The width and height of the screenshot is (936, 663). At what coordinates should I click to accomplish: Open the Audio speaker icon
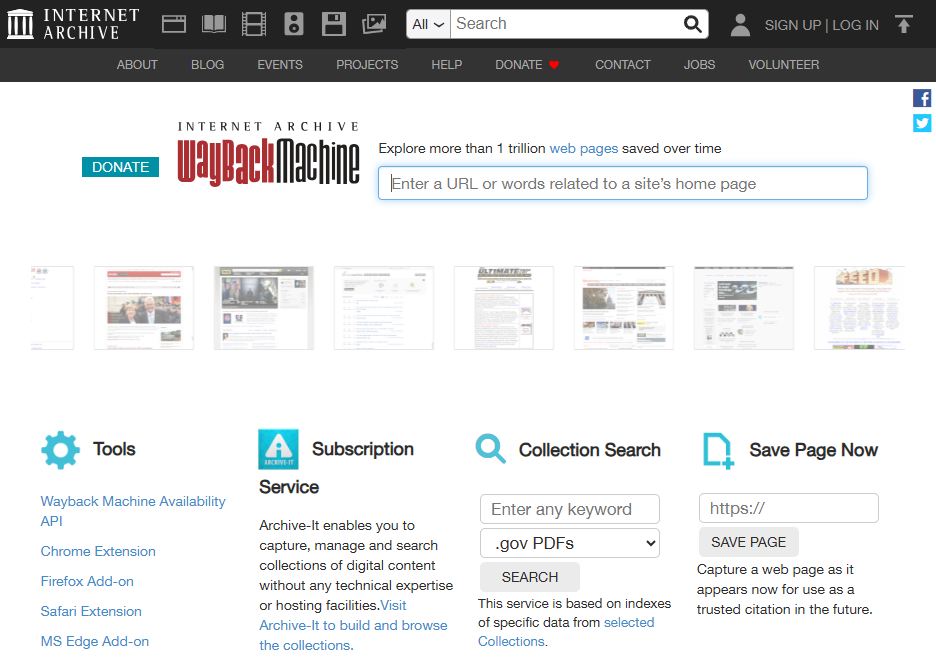click(x=294, y=24)
